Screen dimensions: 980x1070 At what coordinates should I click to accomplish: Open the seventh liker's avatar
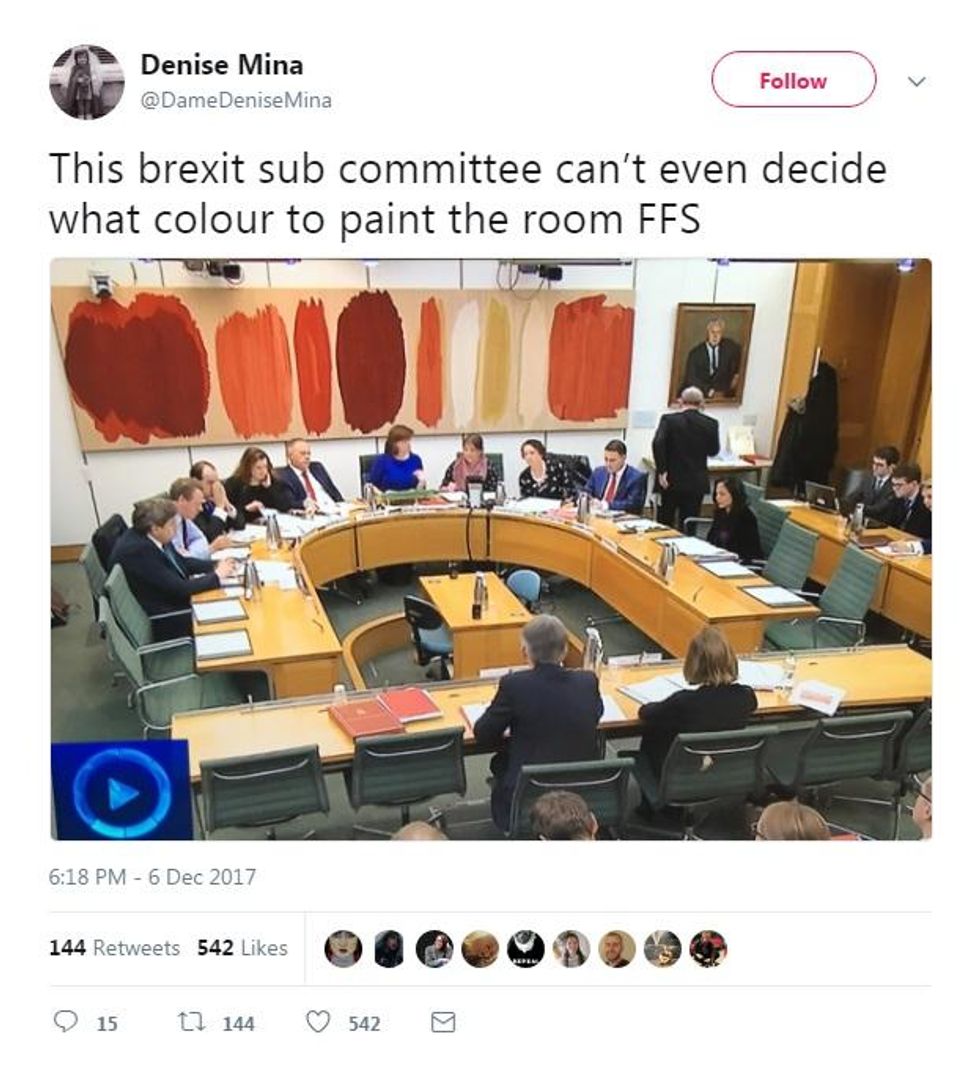tap(617, 949)
